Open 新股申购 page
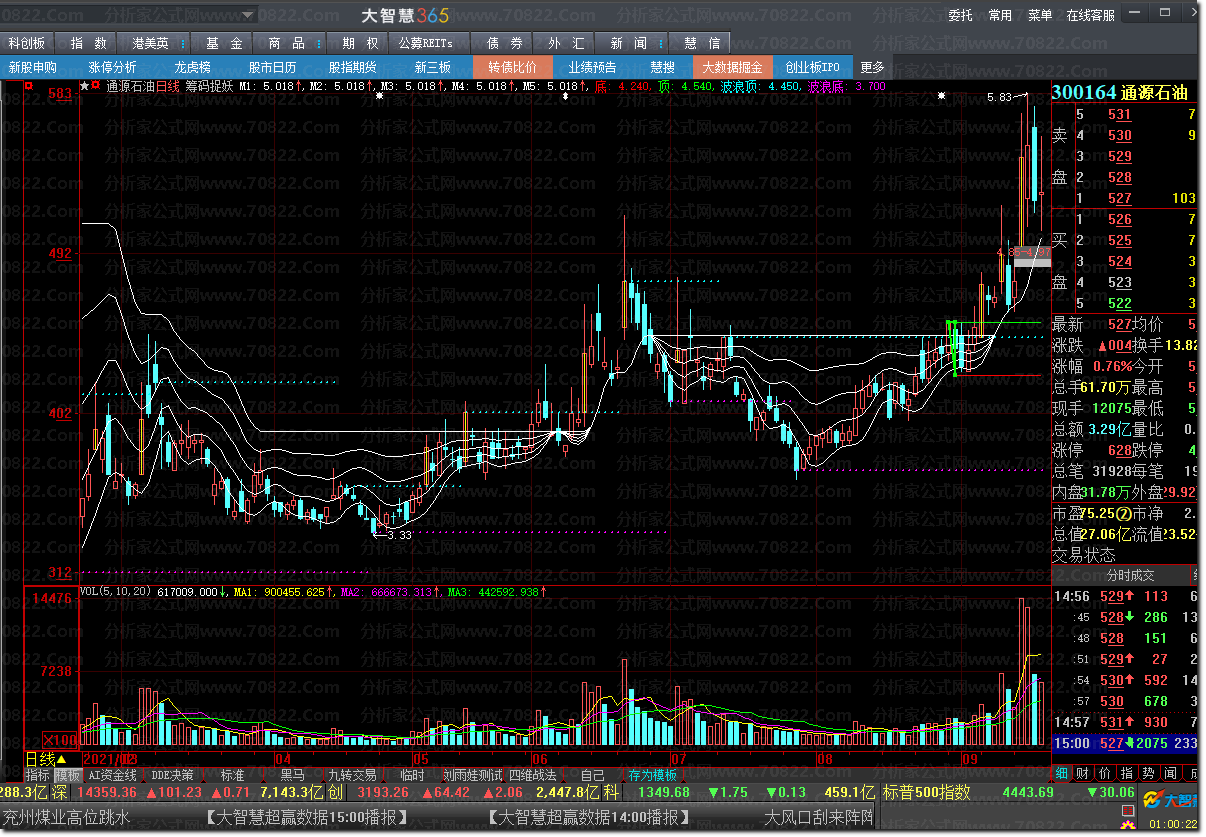This screenshot has height=837, width=1206. point(32,67)
